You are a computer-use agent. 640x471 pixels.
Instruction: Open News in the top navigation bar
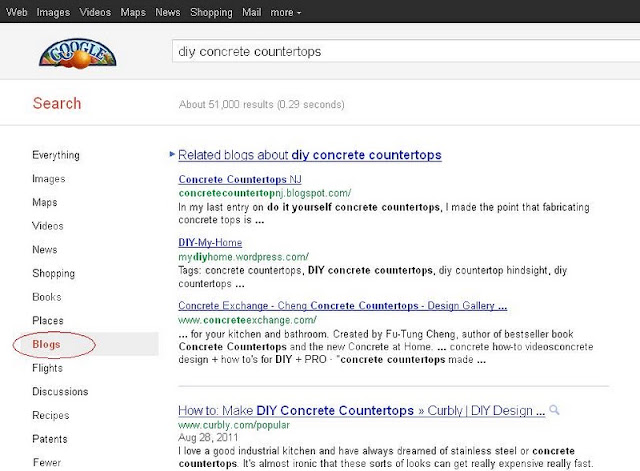coord(168,12)
